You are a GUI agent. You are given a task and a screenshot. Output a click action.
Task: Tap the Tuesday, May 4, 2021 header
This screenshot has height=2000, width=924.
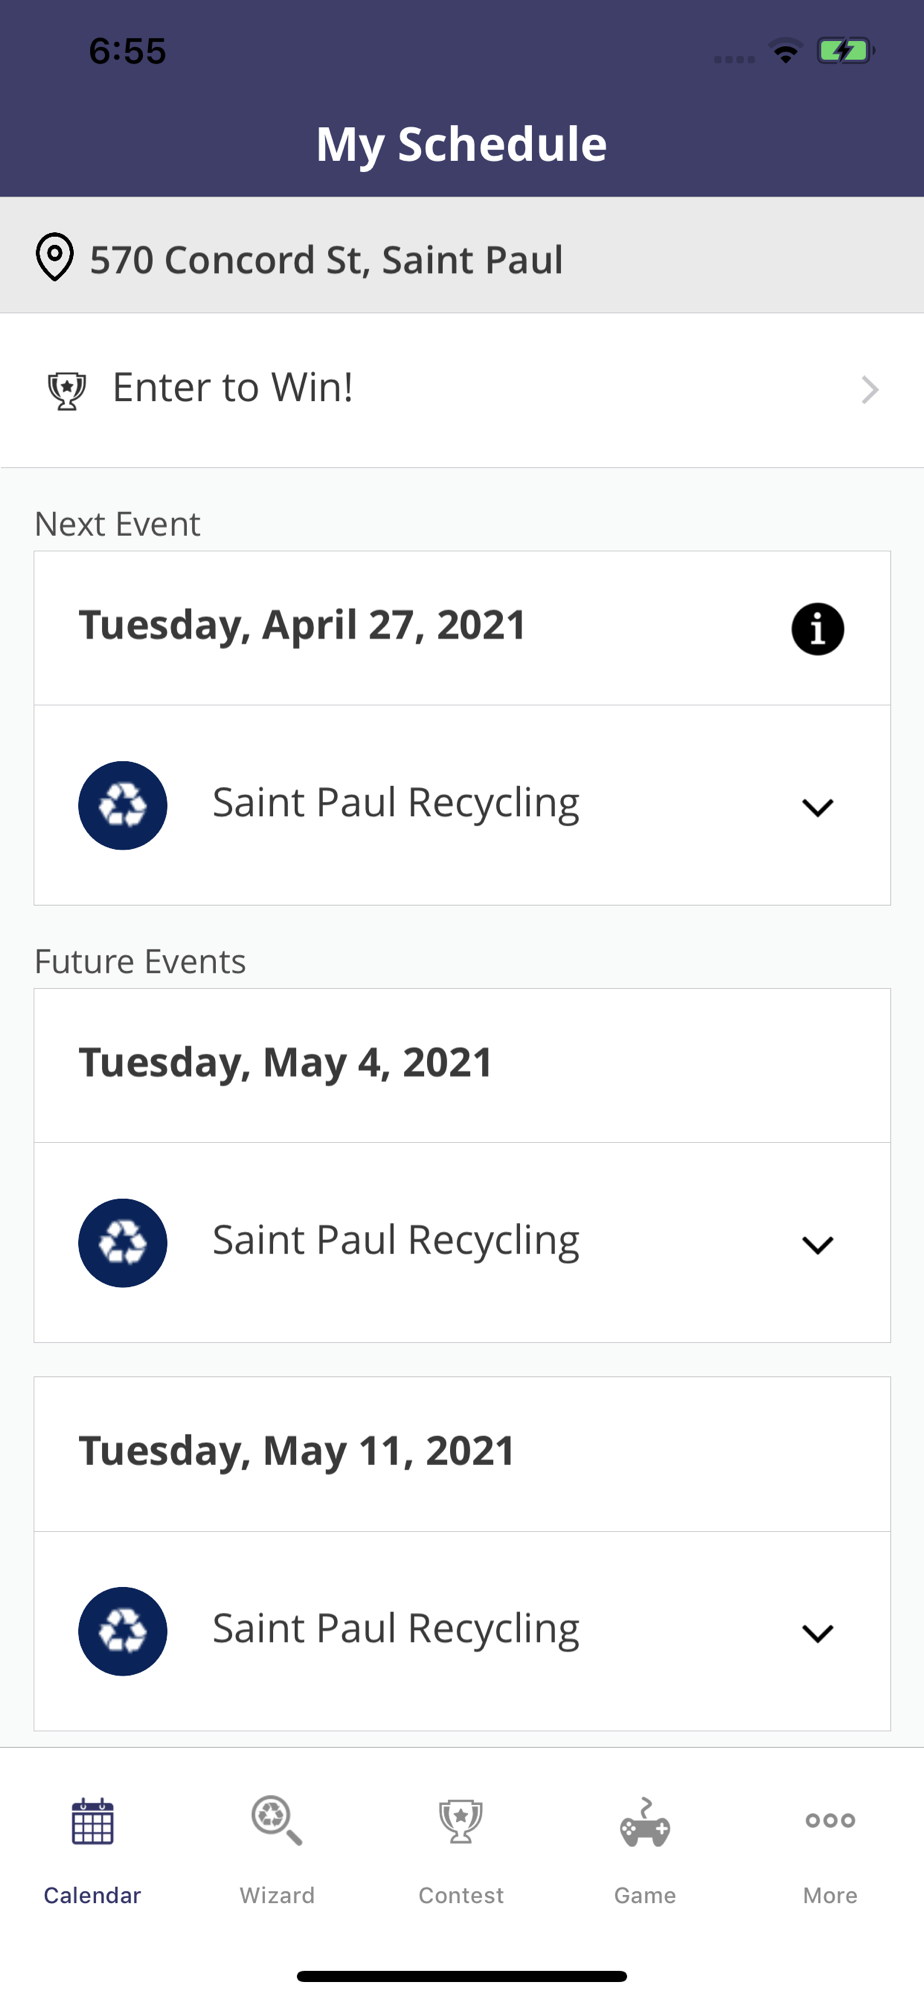click(286, 1063)
